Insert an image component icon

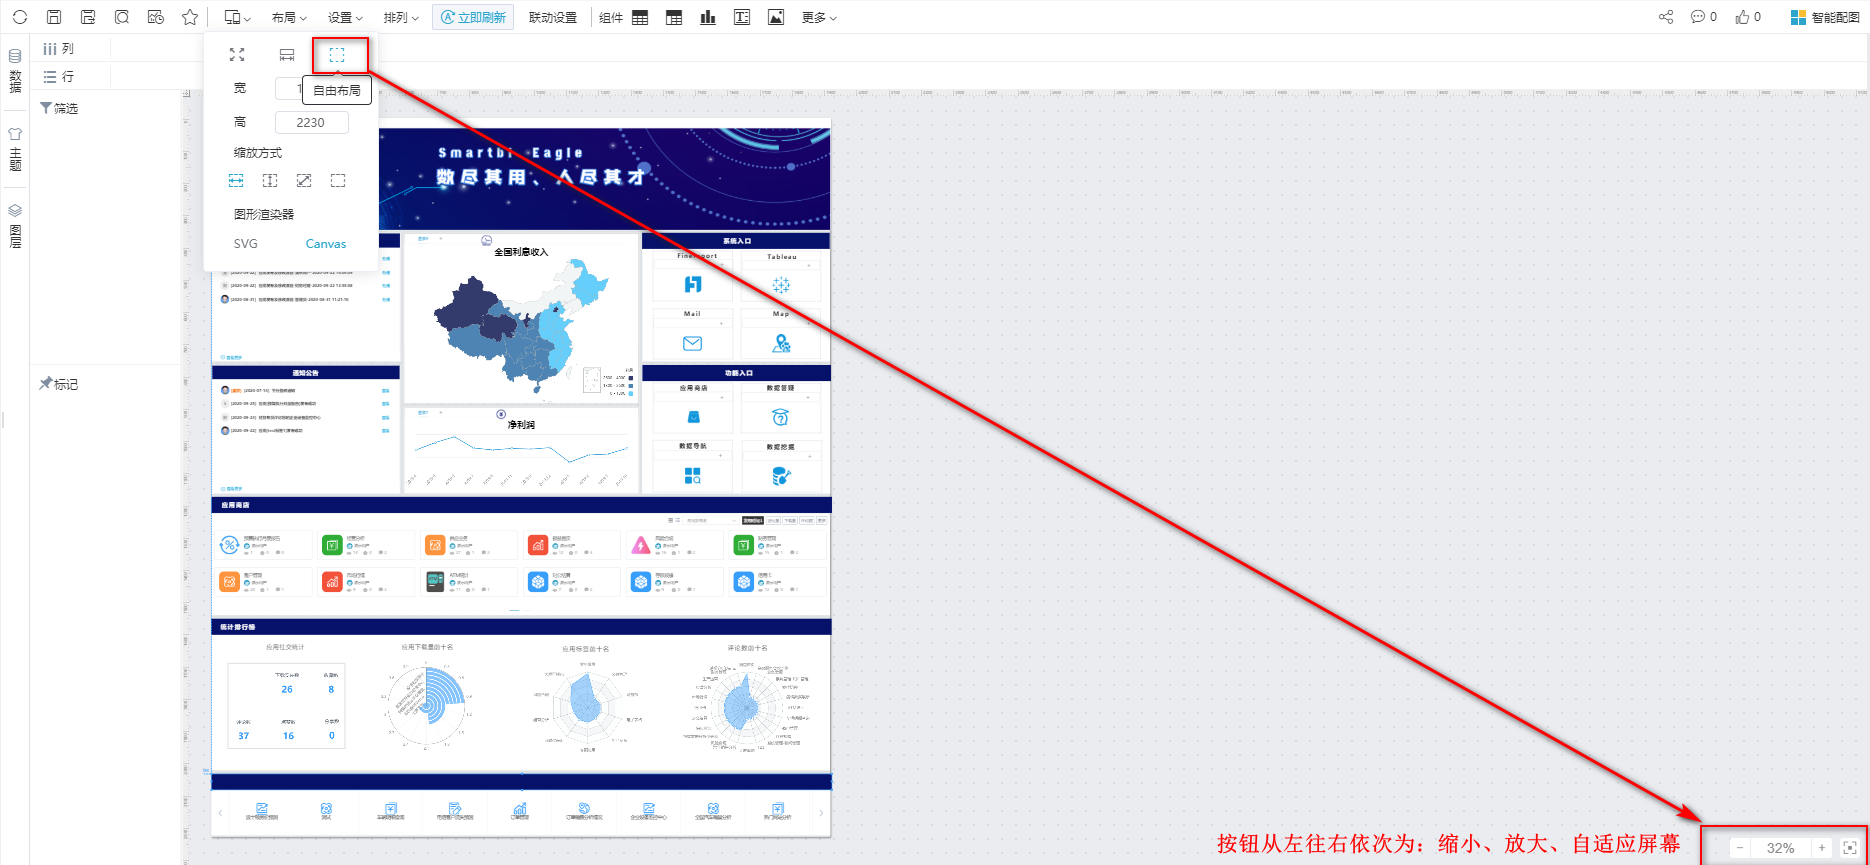click(776, 17)
